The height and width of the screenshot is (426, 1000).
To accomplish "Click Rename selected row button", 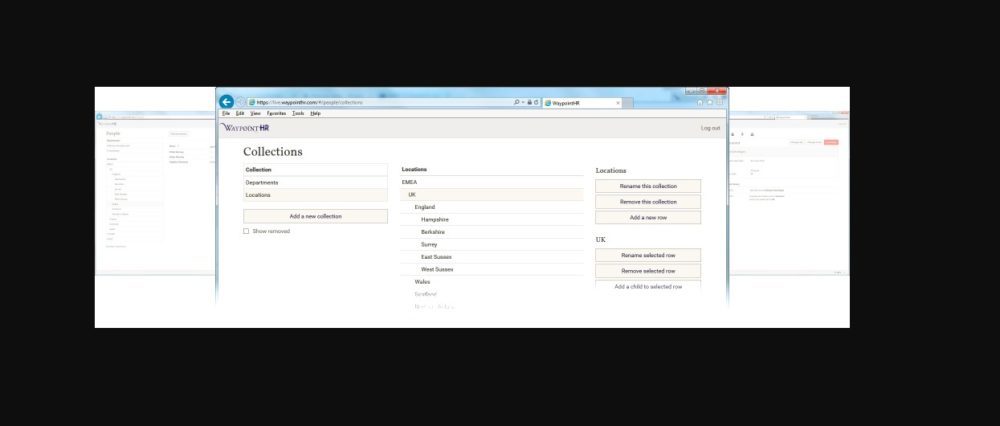I will click(647, 255).
